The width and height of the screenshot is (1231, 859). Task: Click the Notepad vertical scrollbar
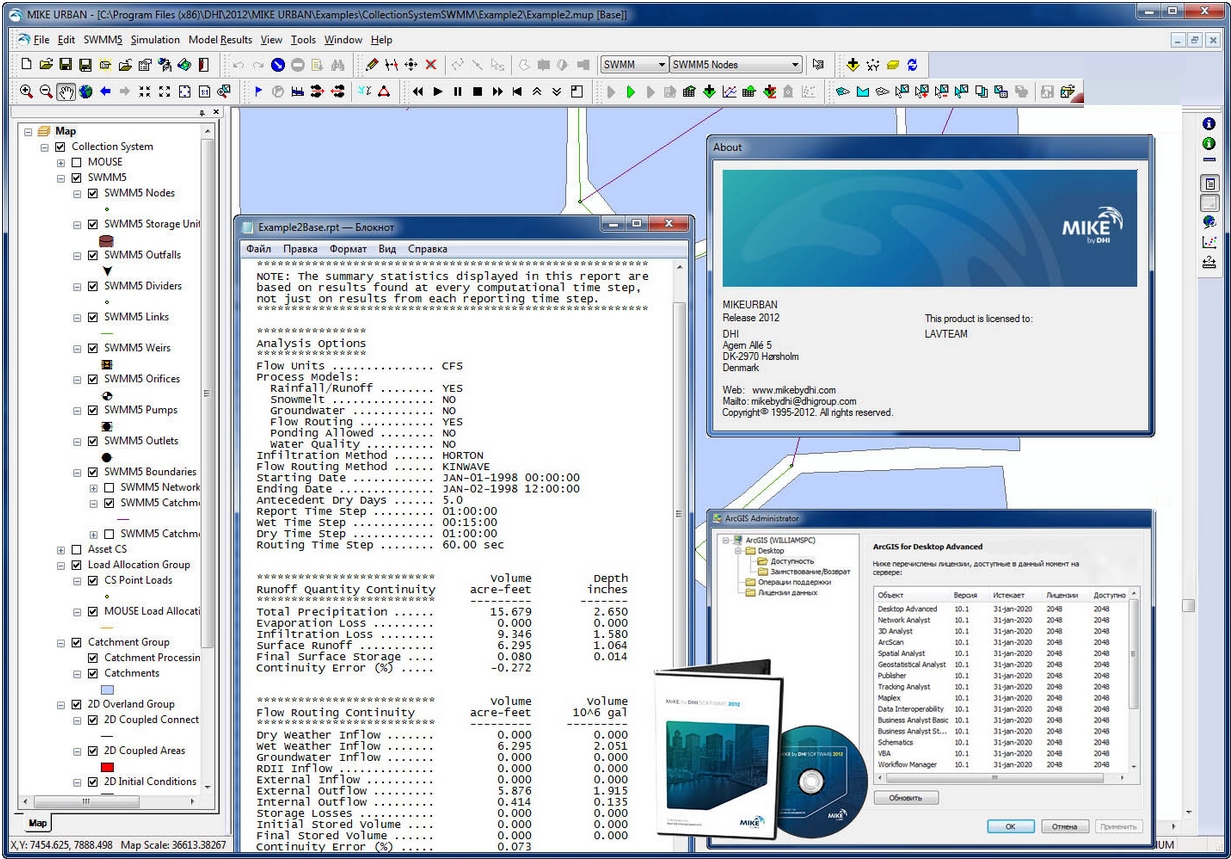679,555
